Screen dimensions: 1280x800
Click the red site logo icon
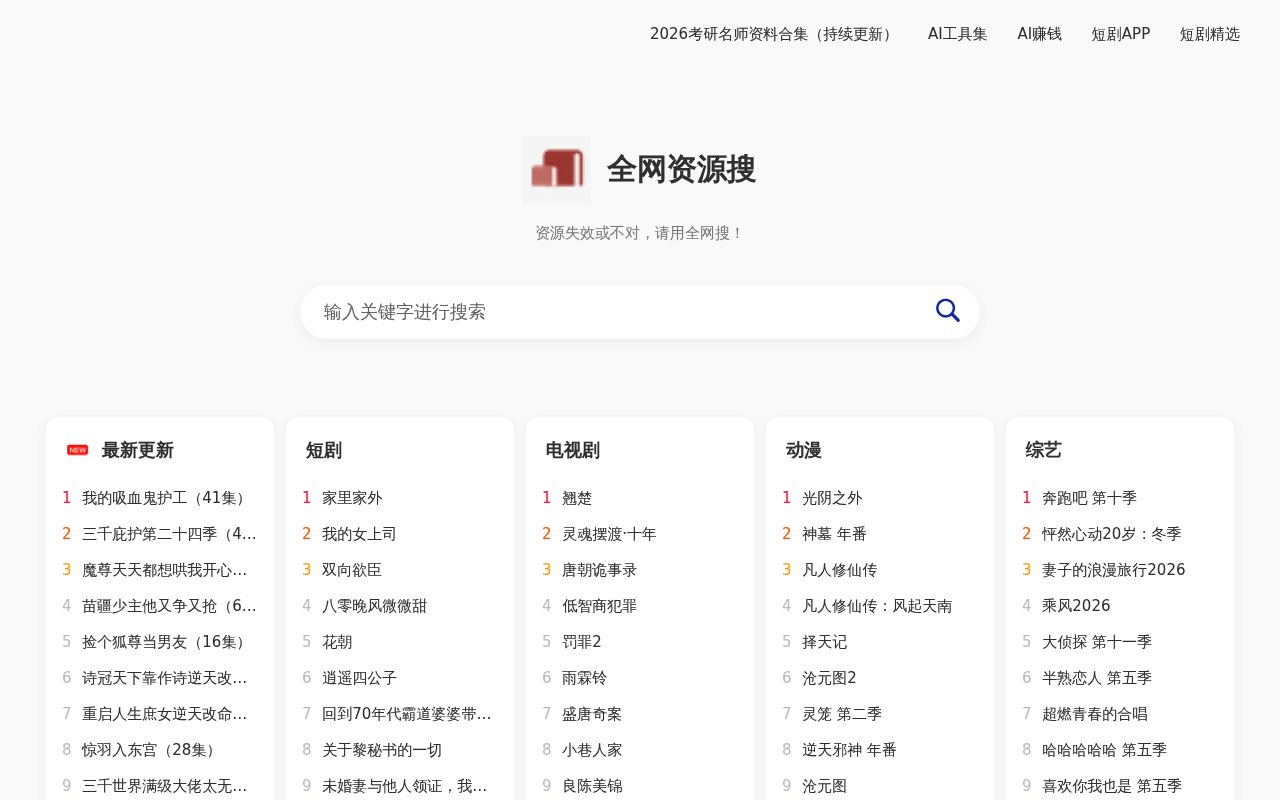tap(557, 170)
